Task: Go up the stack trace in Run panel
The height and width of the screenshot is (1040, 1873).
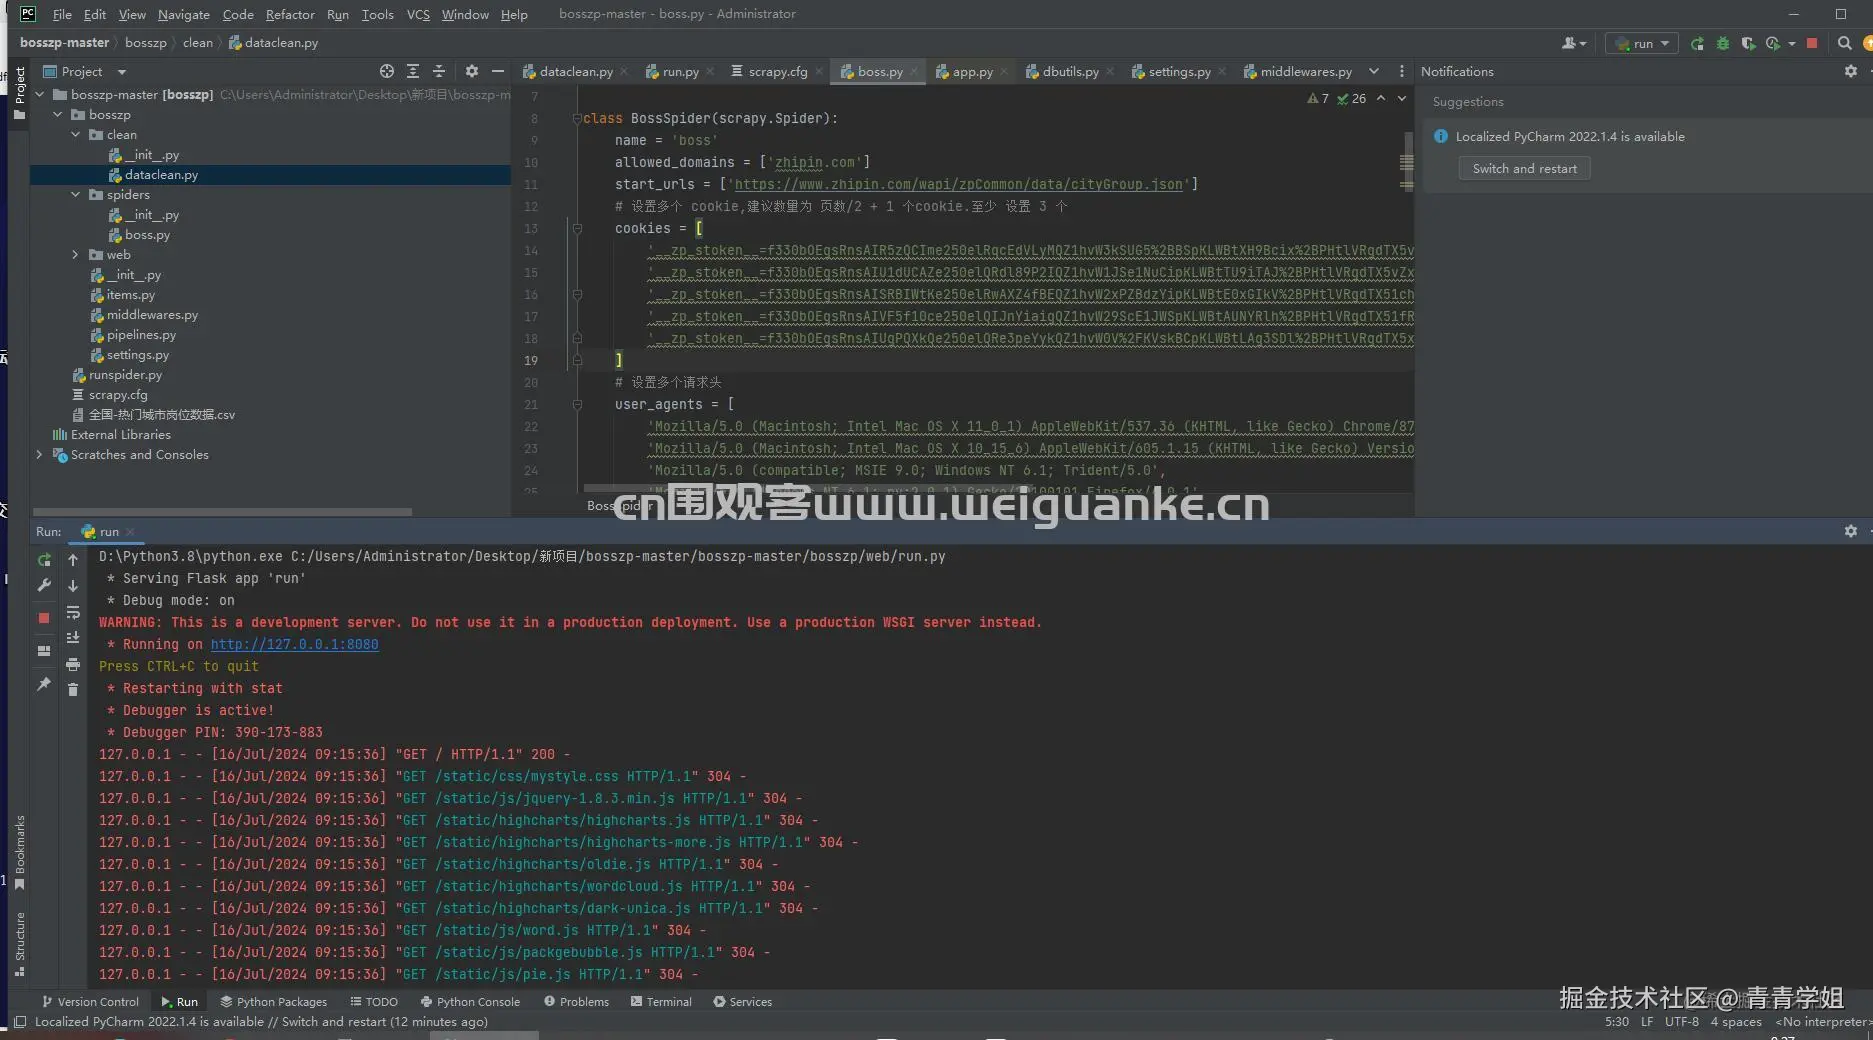Action: click(73, 560)
